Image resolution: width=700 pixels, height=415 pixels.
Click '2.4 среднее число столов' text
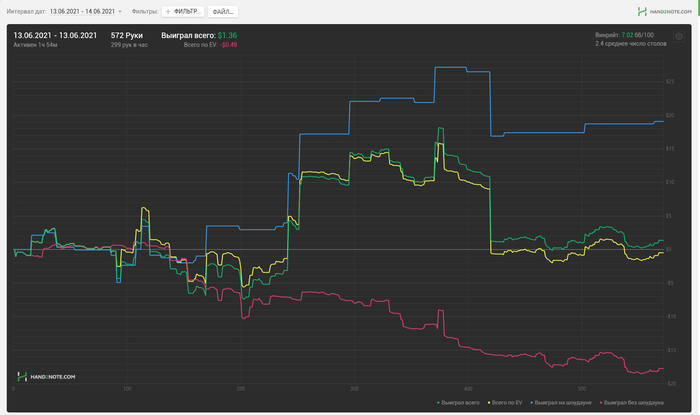[630, 44]
